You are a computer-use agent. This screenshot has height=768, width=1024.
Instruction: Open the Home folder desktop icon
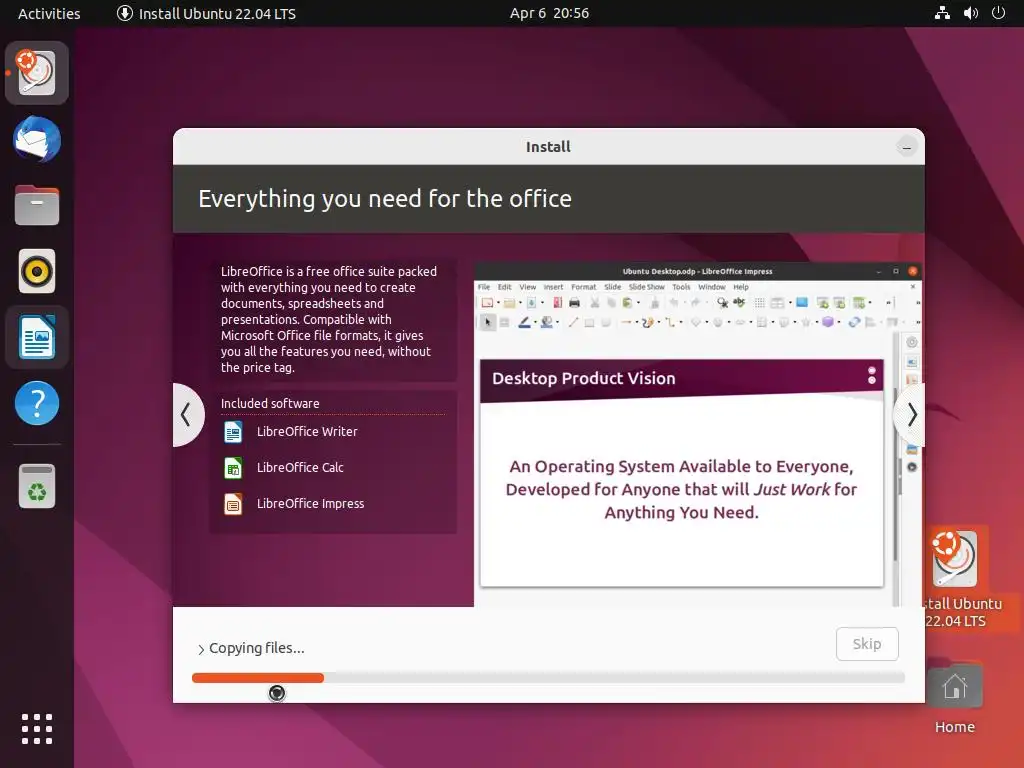tap(955, 687)
